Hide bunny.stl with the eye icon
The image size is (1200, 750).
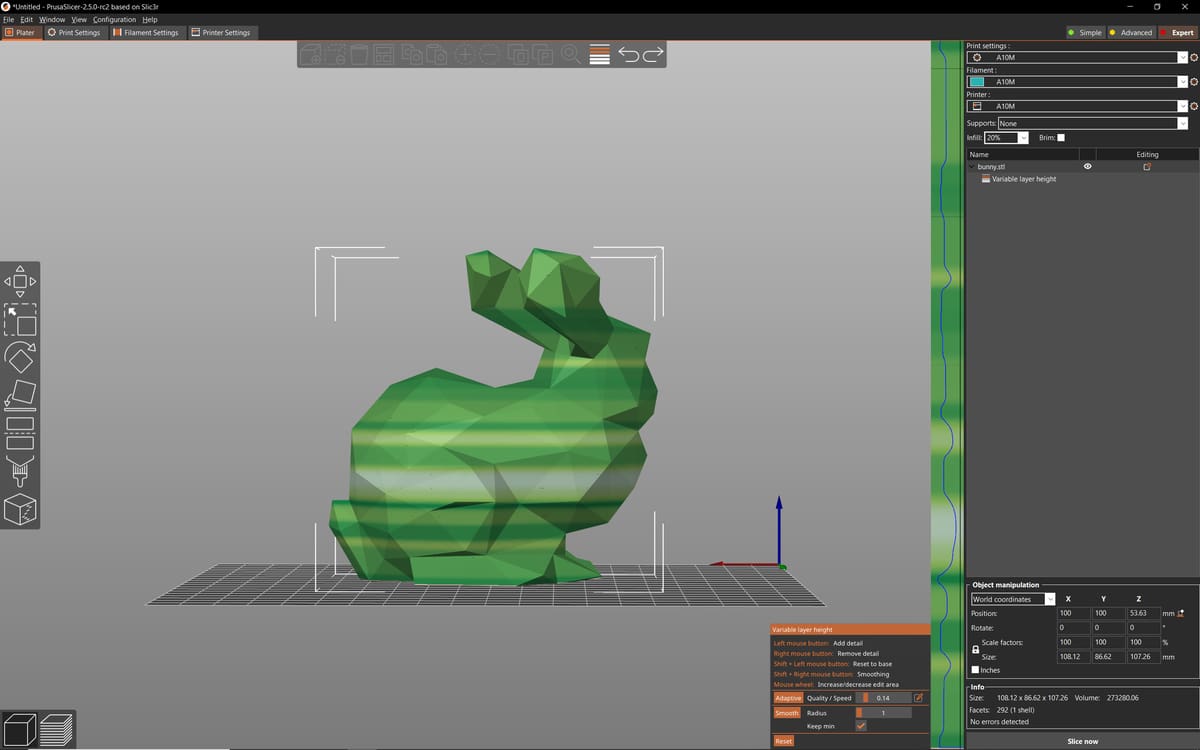coord(1087,167)
